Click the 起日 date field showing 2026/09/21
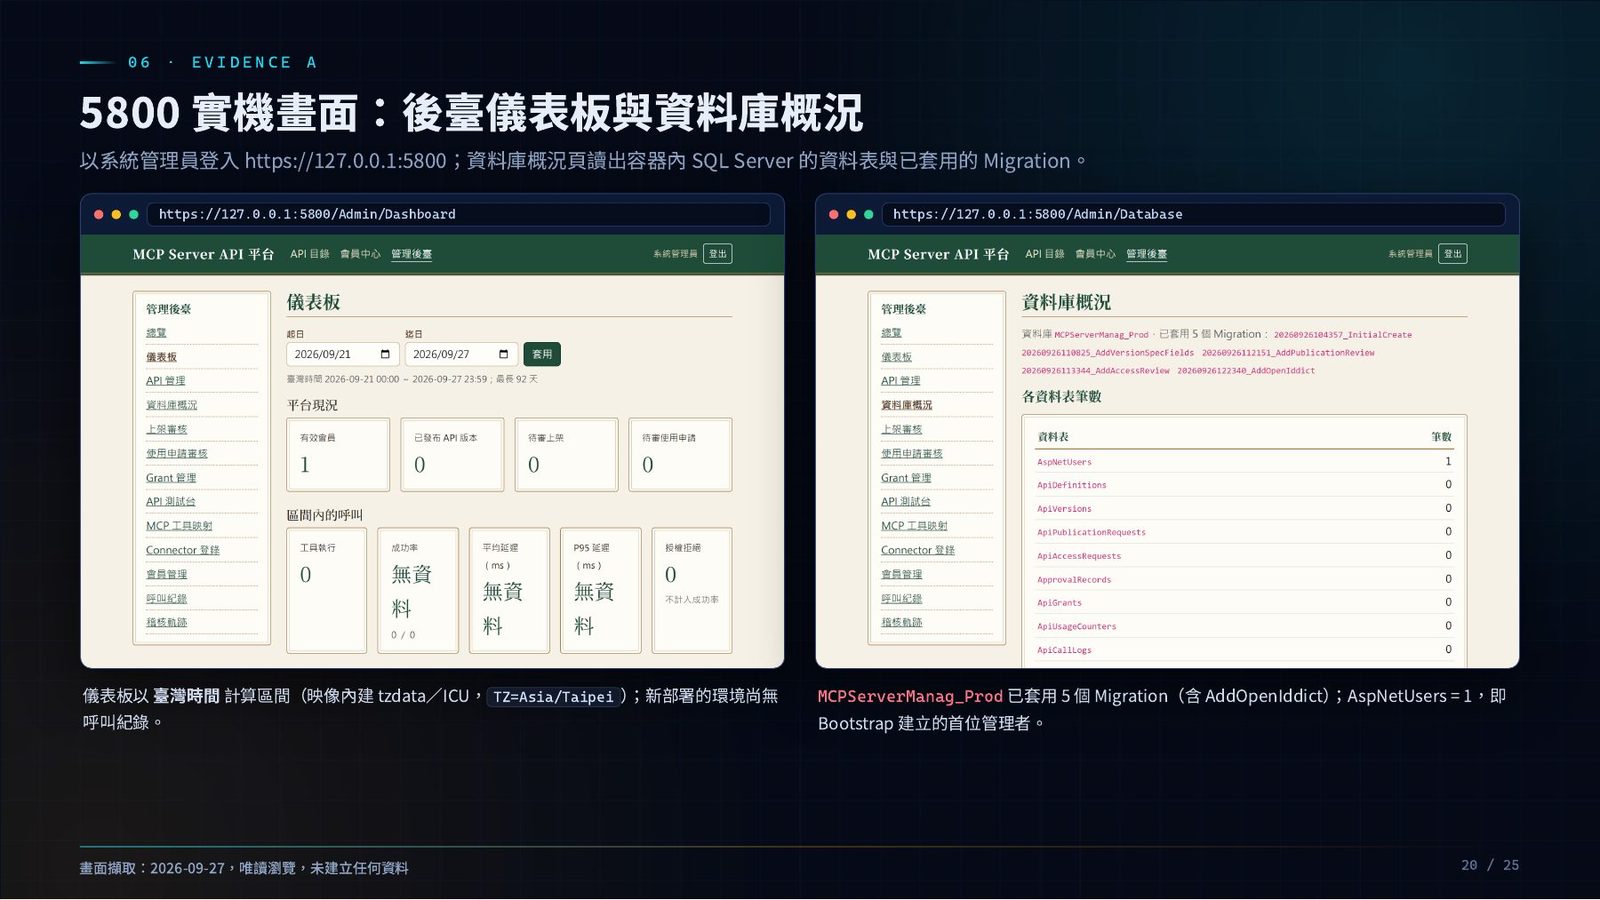The height and width of the screenshot is (900, 1600). [343, 354]
